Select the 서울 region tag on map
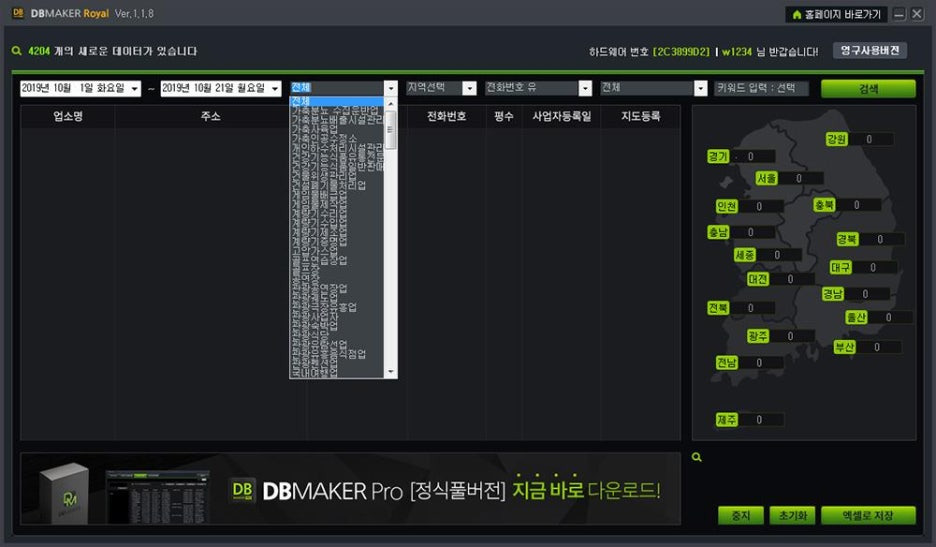This screenshot has height=547, width=936. (x=766, y=178)
